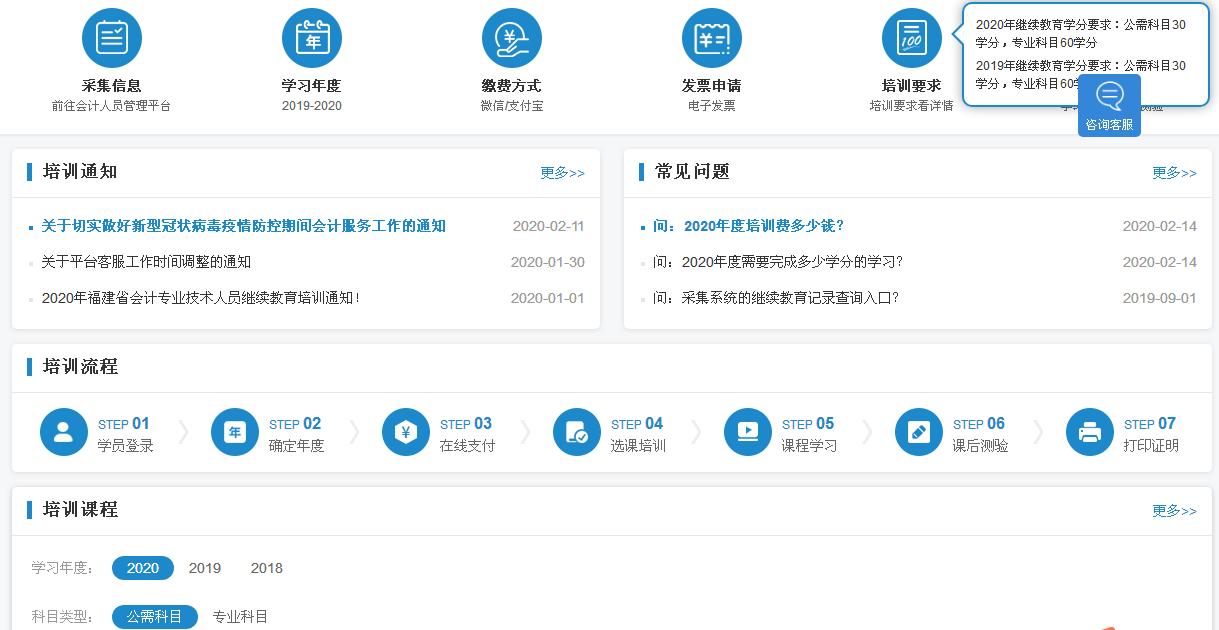Select 2020 as the study year
The width and height of the screenshot is (1219, 630).
pos(142,568)
